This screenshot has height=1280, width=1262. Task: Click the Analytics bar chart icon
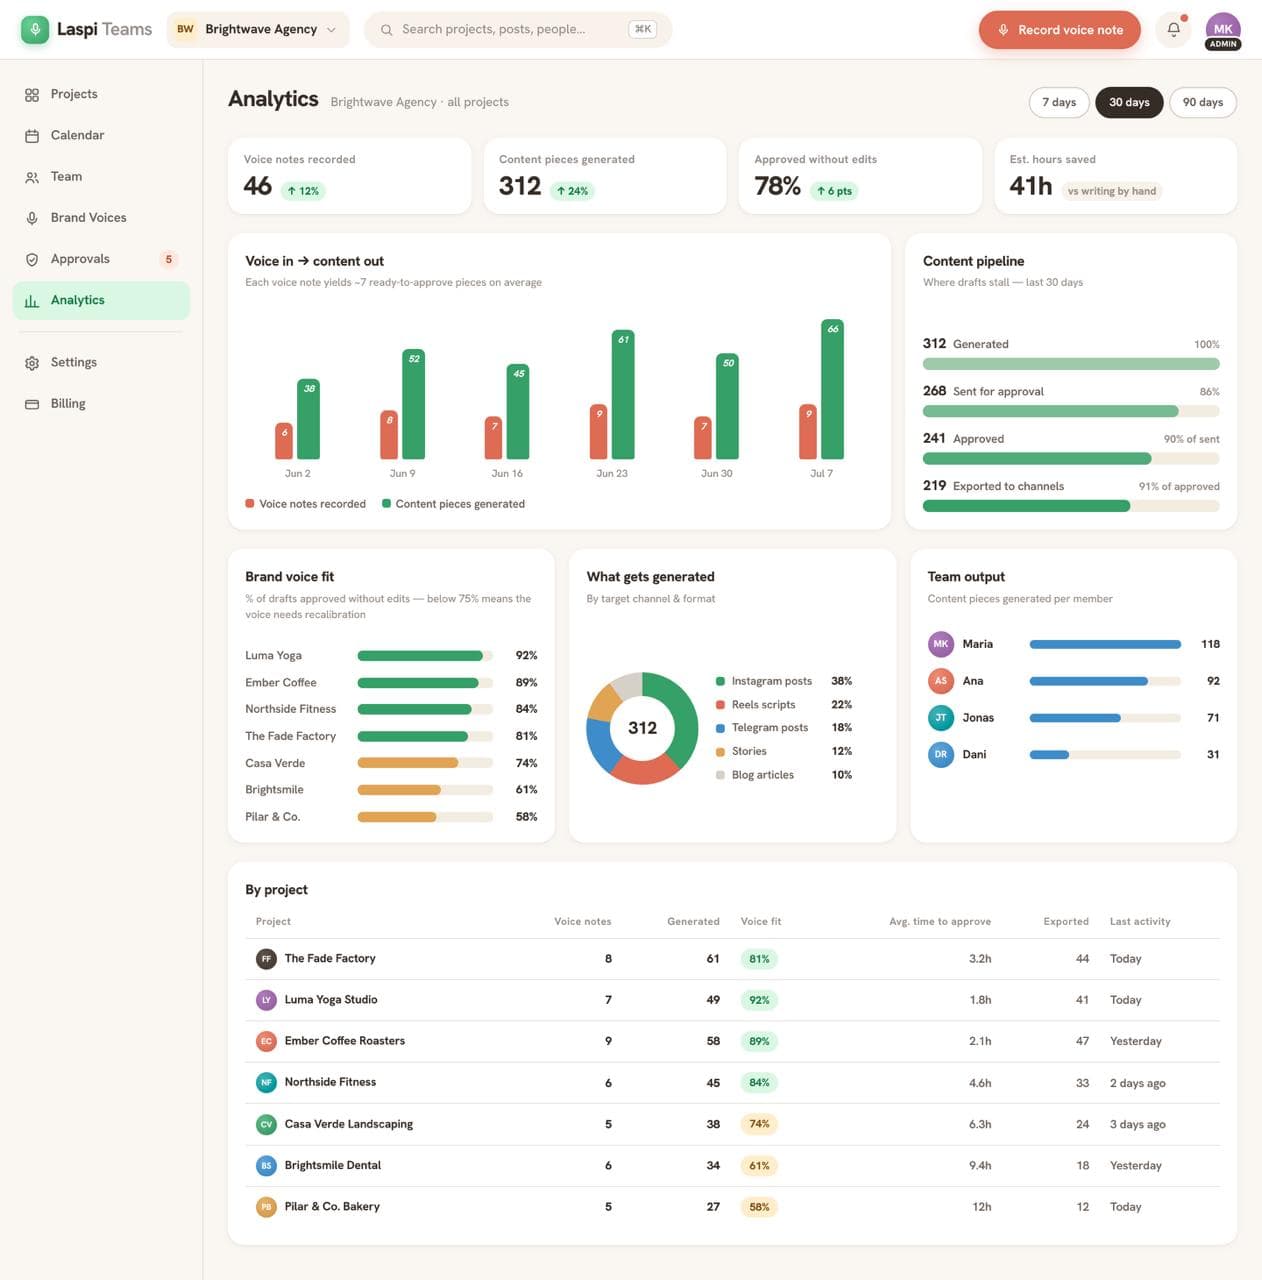[32, 300]
